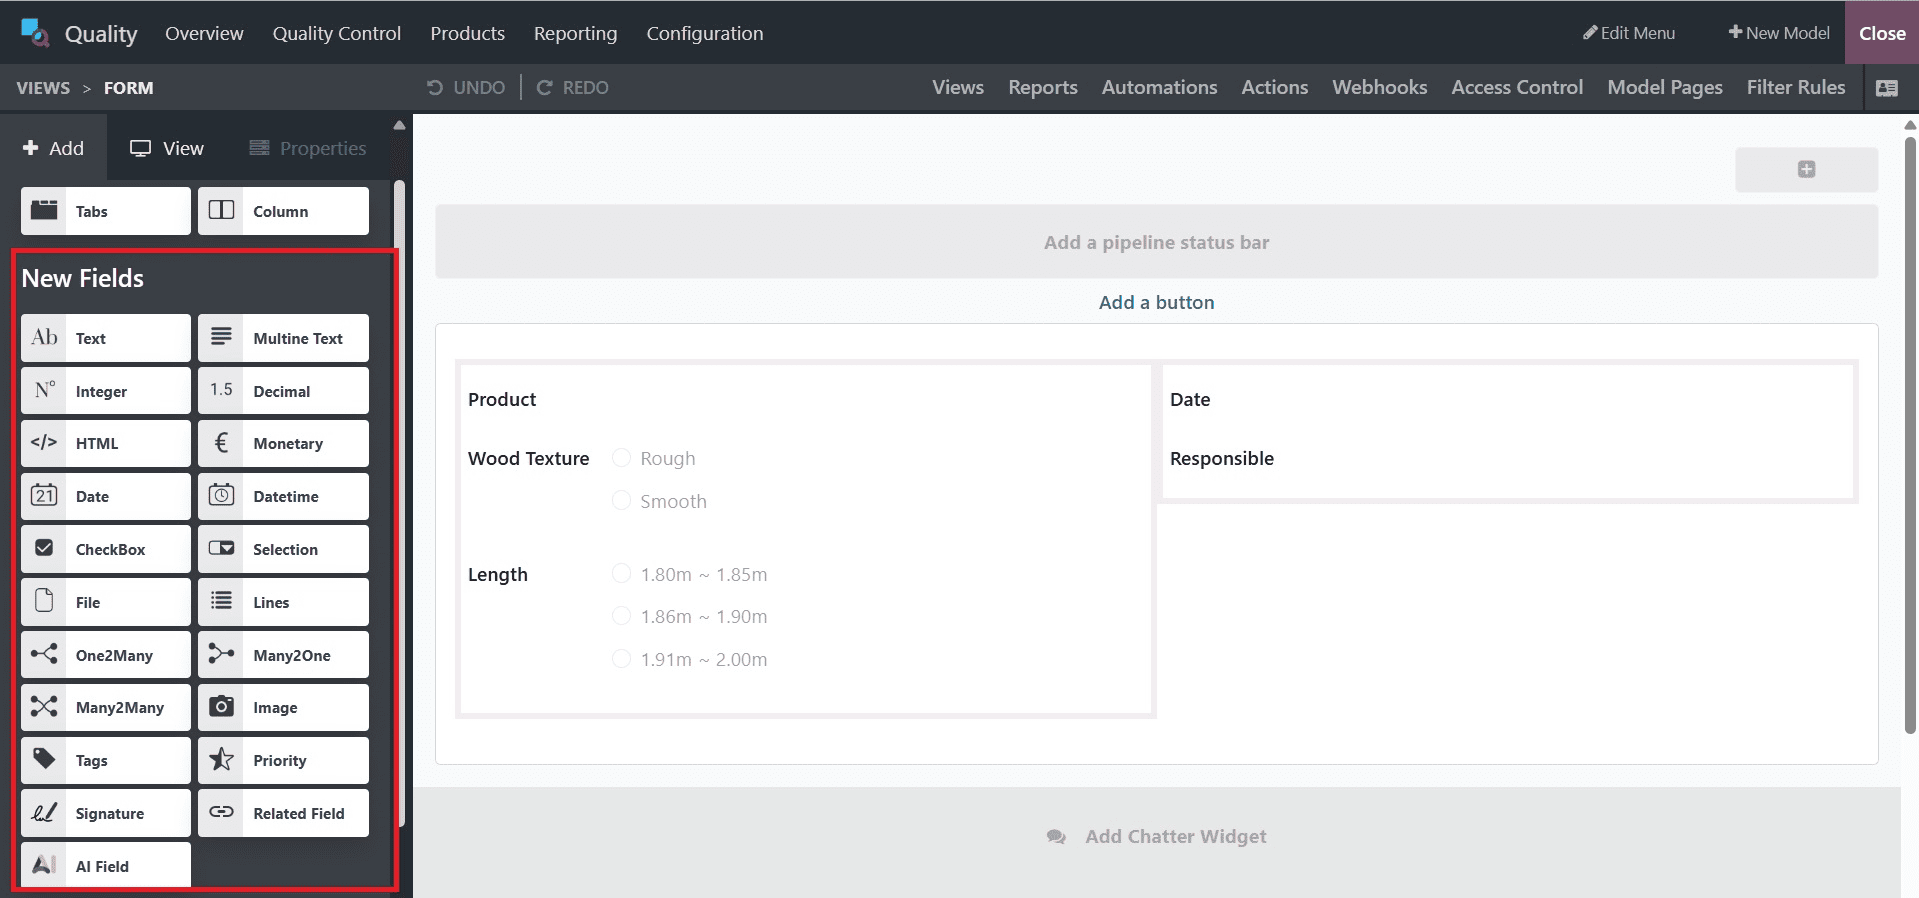Viewport: 1919px width, 898px height.
Task: Add an Integer field
Action: [106, 391]
